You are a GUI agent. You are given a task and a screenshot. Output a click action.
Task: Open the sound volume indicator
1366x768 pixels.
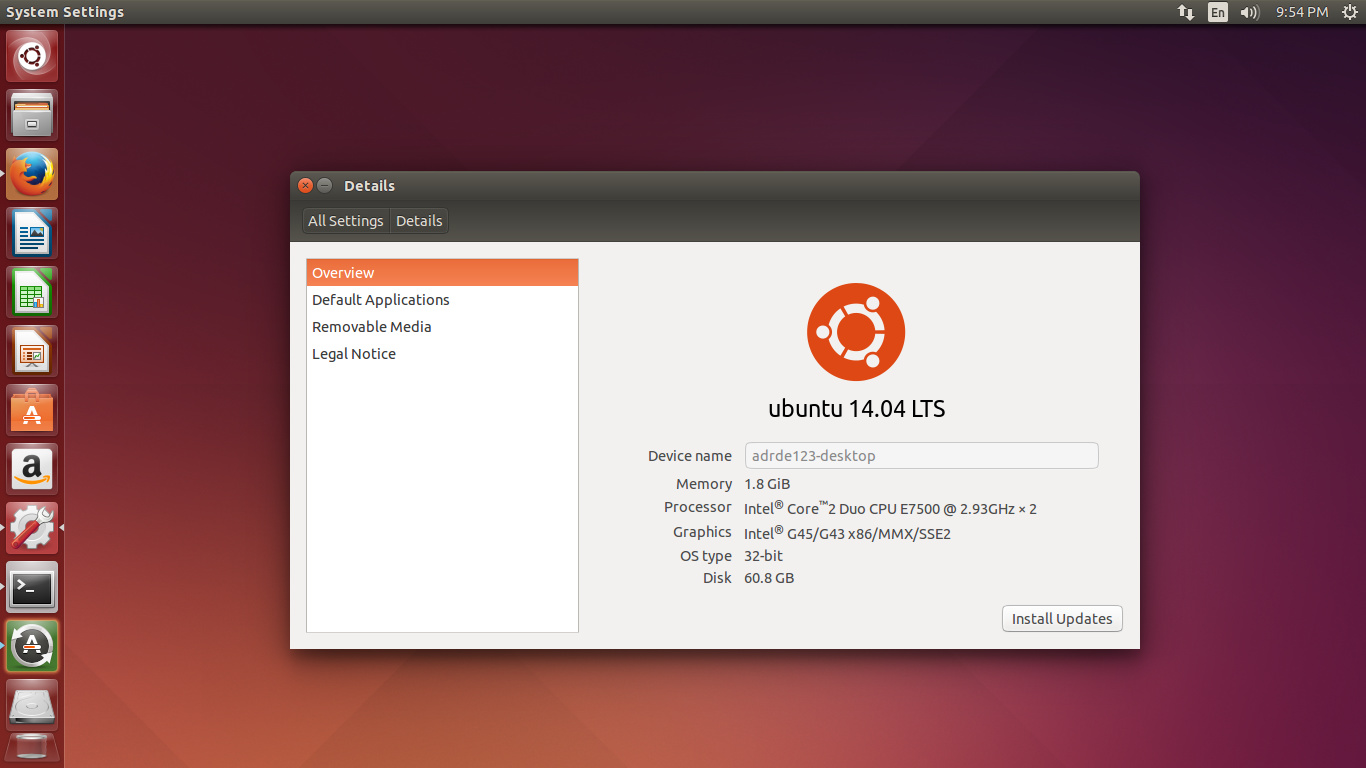pos(1249,12)
